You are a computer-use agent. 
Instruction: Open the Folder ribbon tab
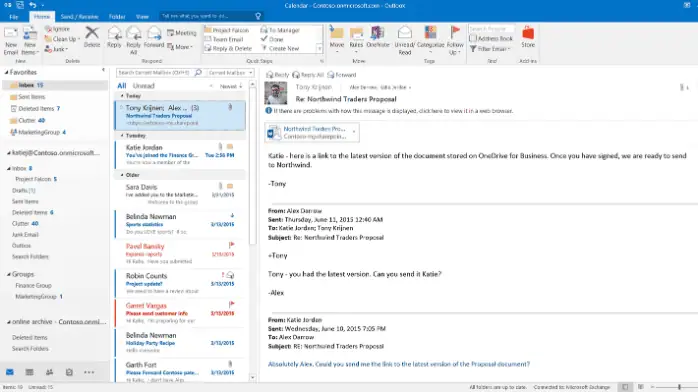coord(117,16)
